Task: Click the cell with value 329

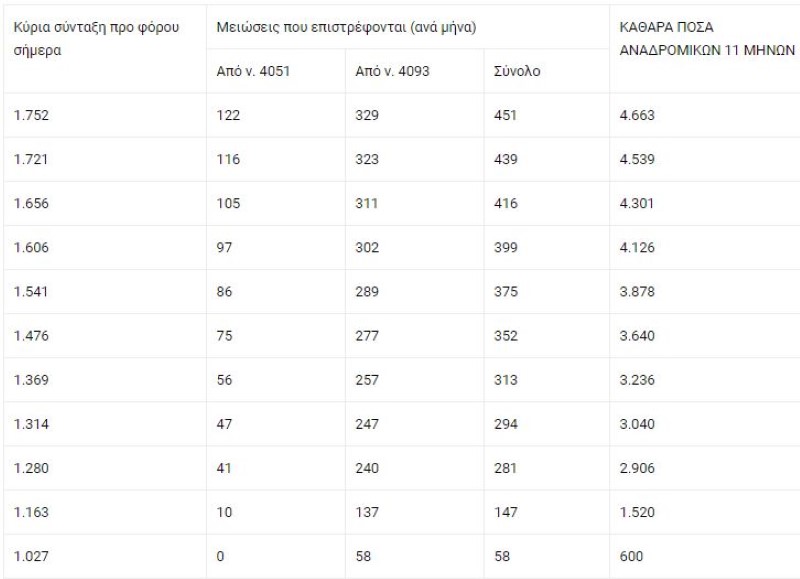Action: (x=367, y=115)
